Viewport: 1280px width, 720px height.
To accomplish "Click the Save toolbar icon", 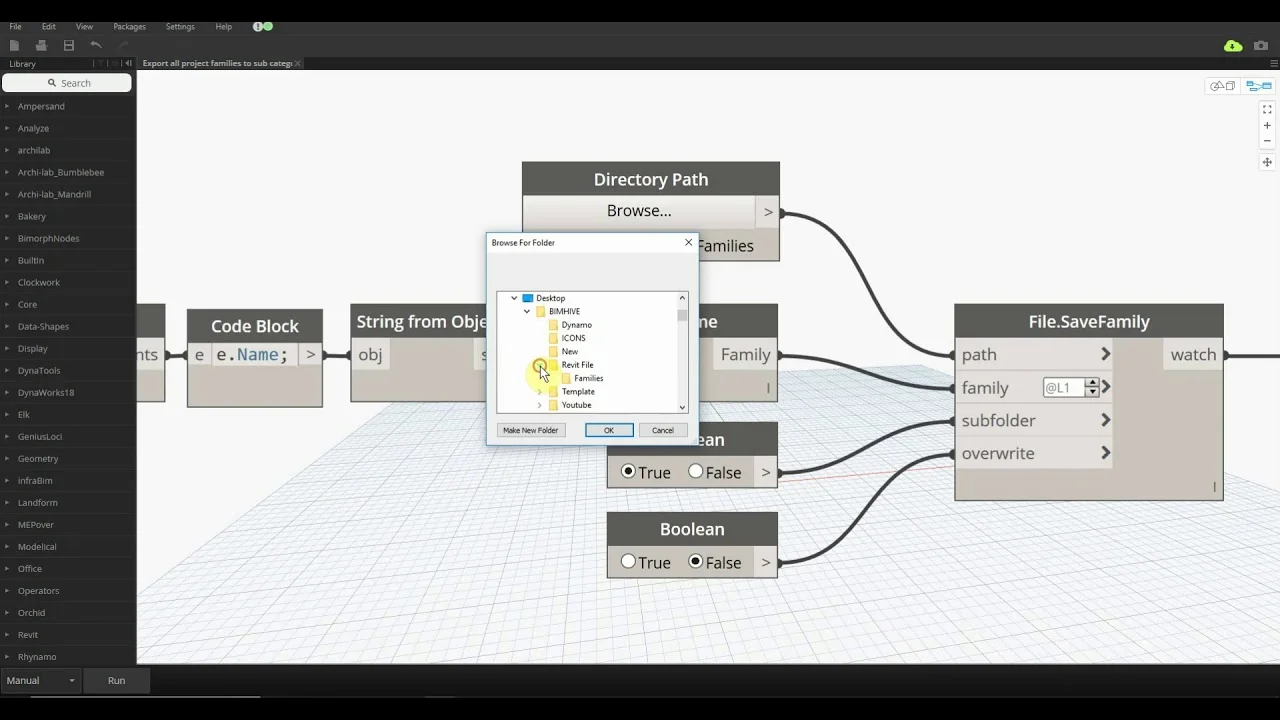I will click(x=69, y=45).
